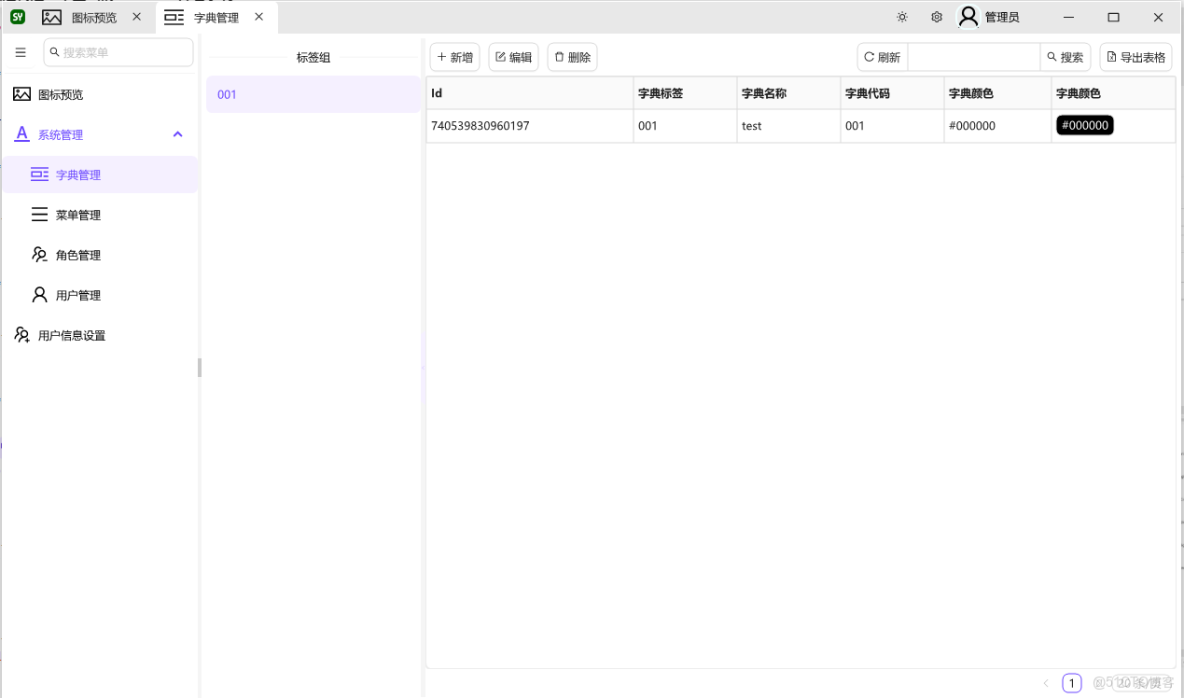
Task: Open page 1 in pagination control
Action: (x=1071, y=682)
